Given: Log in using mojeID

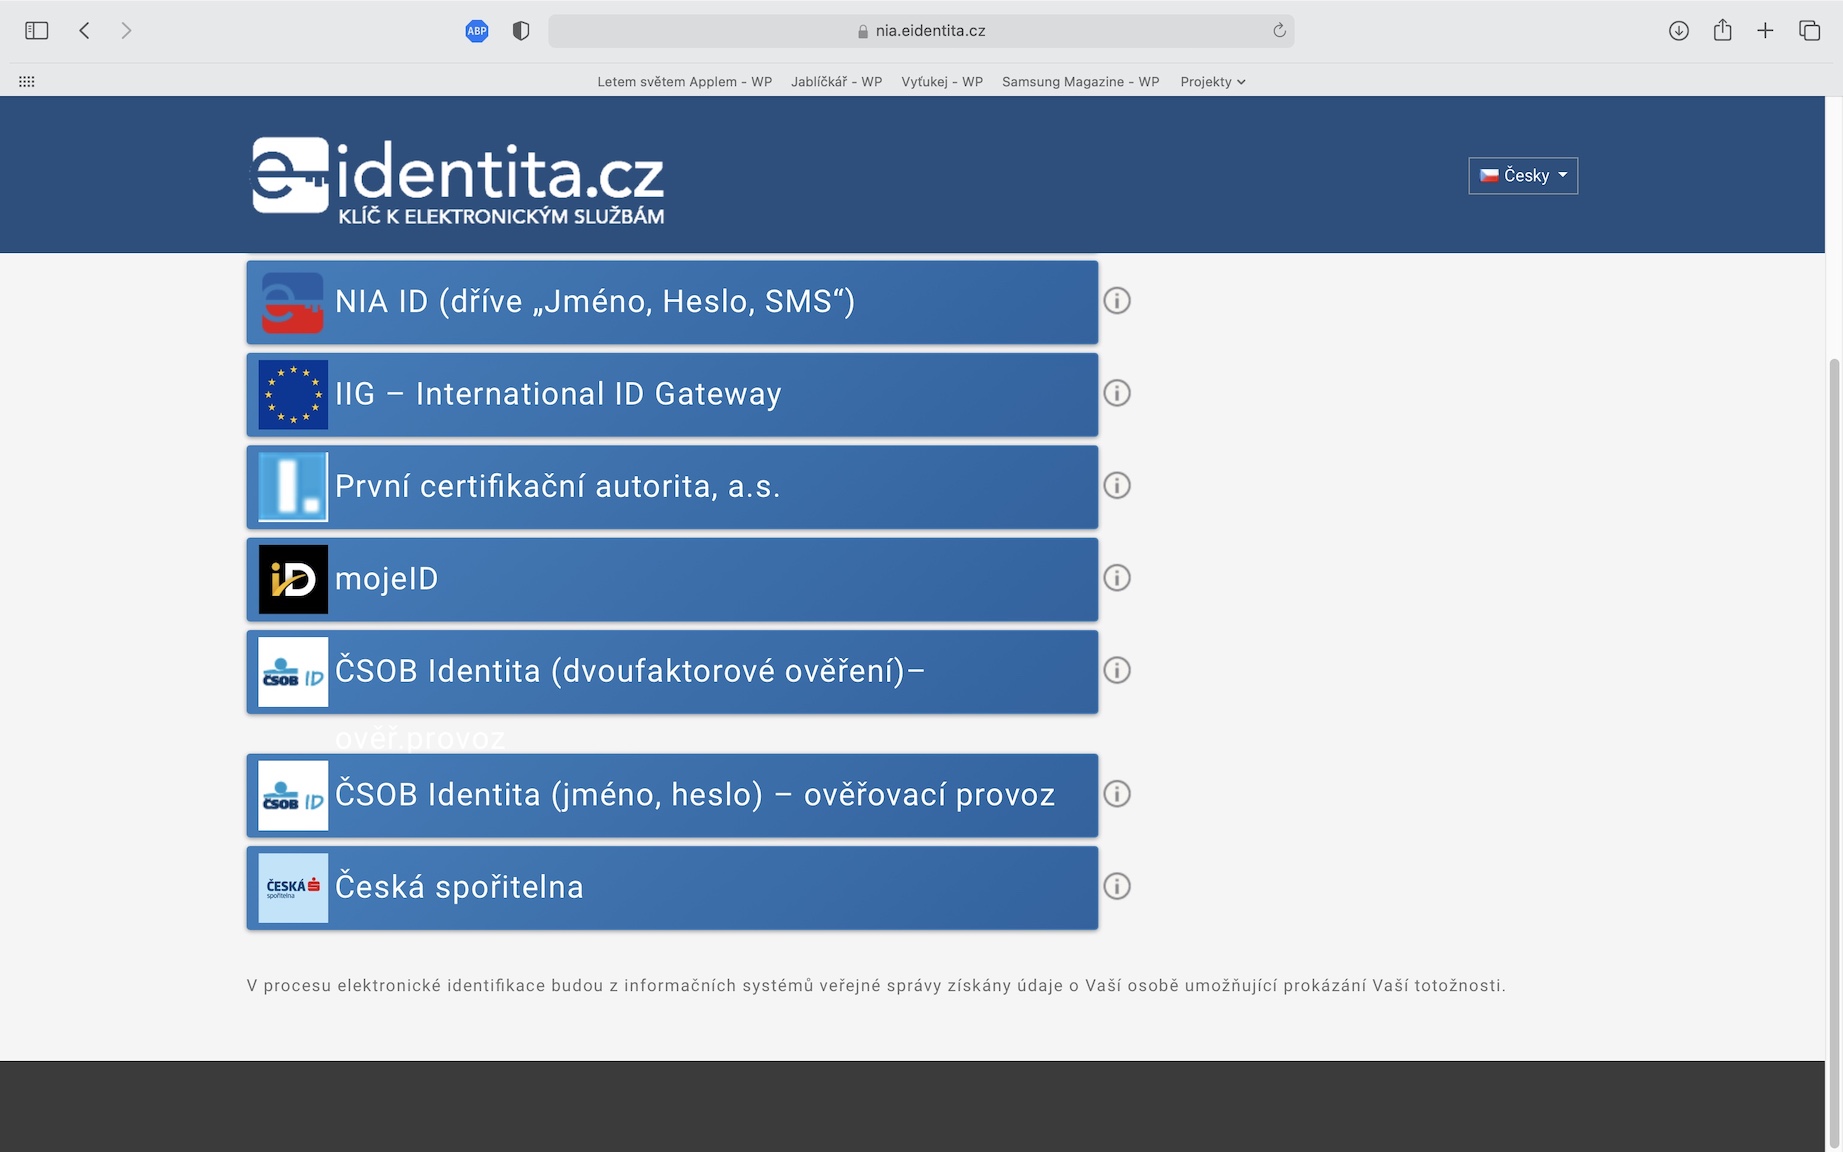Looking at the screenshot, I should (672, 579).
